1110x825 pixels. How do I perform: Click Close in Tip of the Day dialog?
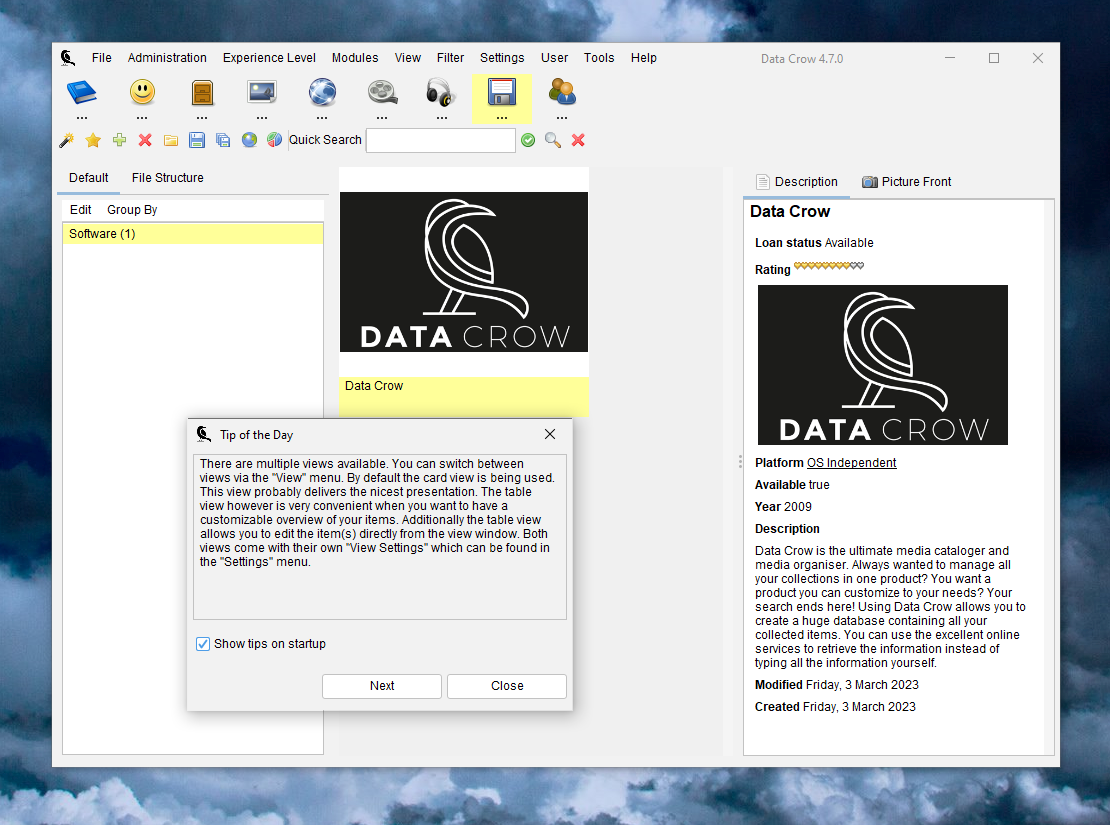(507, 686)
